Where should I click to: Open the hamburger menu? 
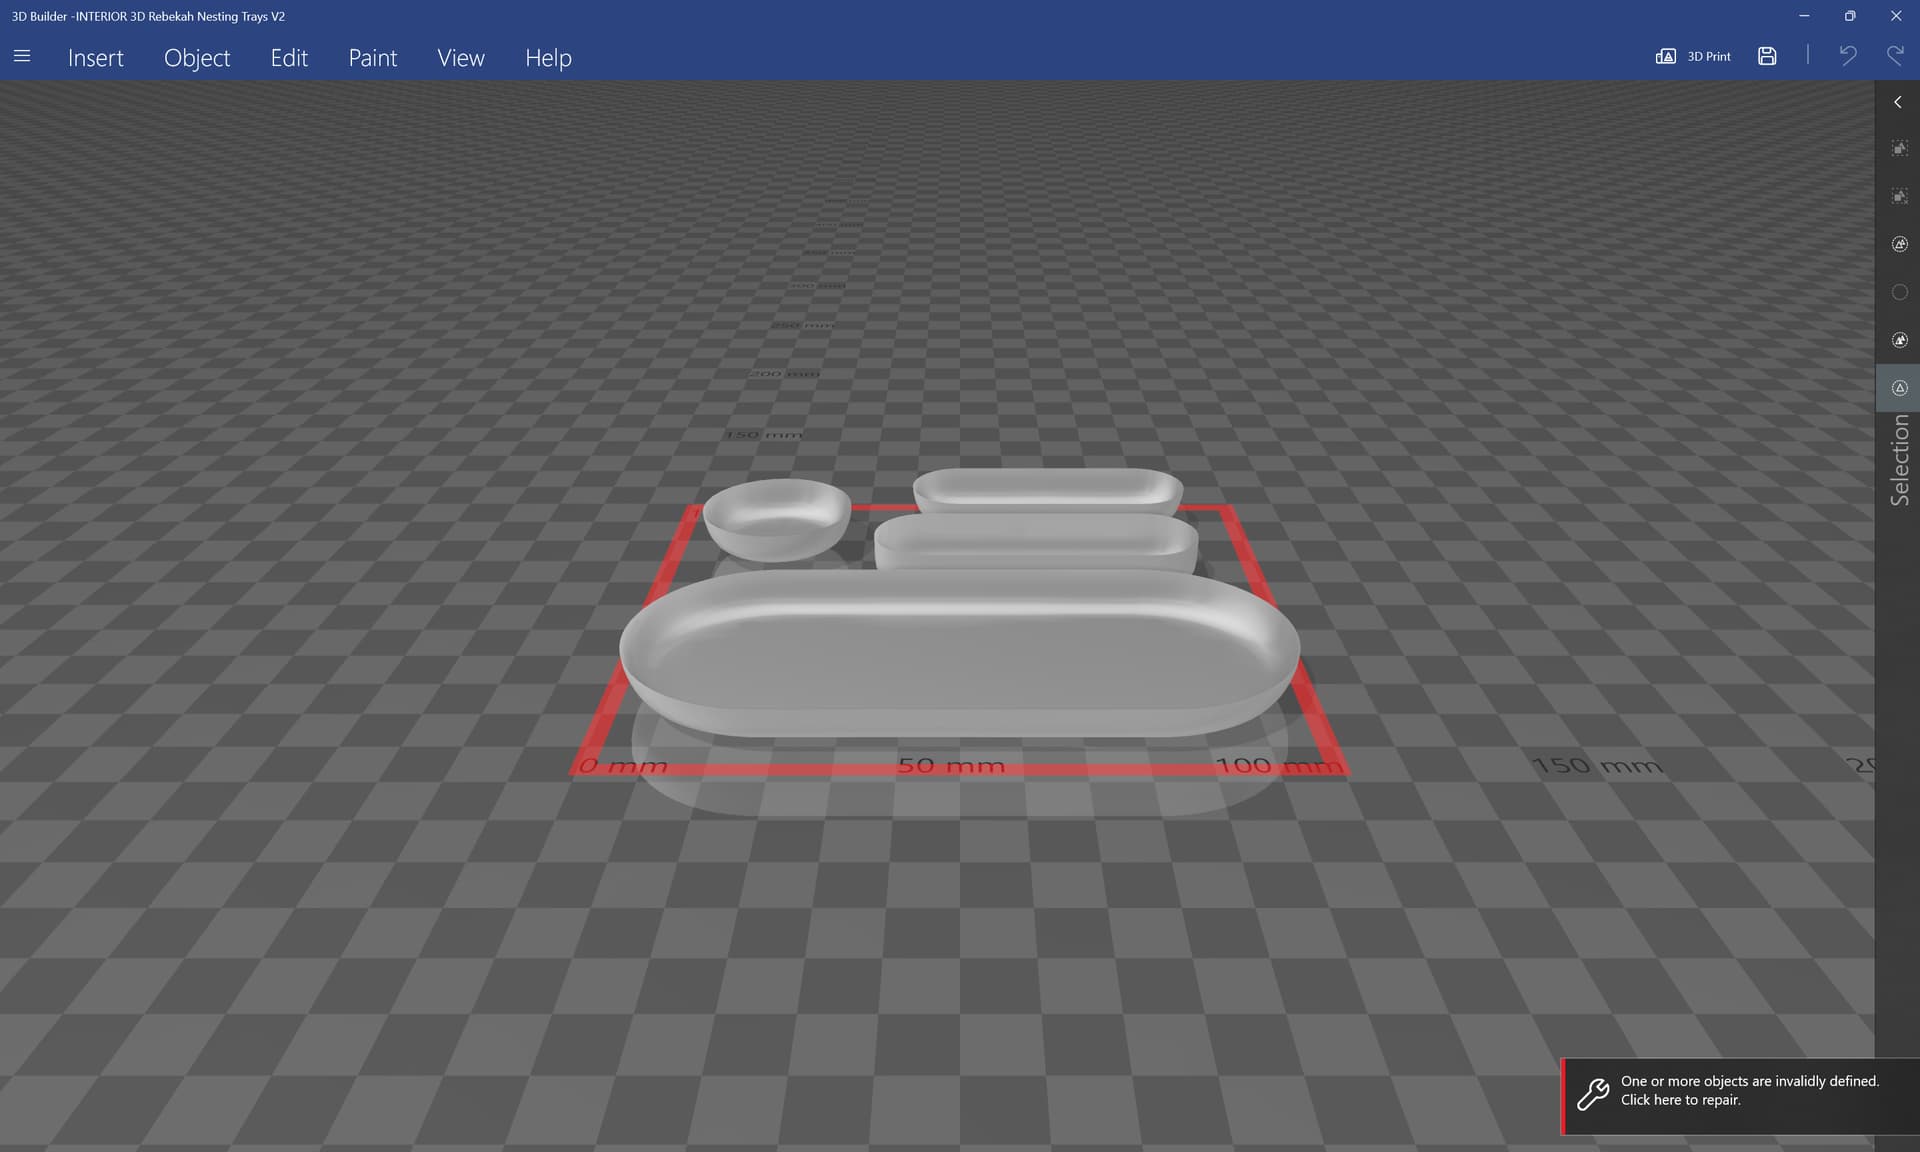click(x=22, y=57)
